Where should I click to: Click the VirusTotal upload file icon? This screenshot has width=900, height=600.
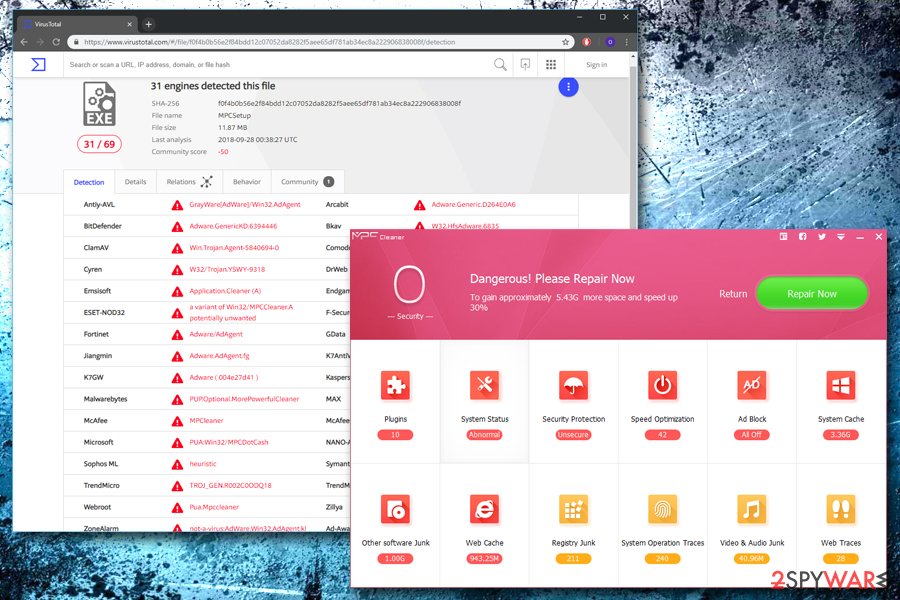click(x=525, y=64)
